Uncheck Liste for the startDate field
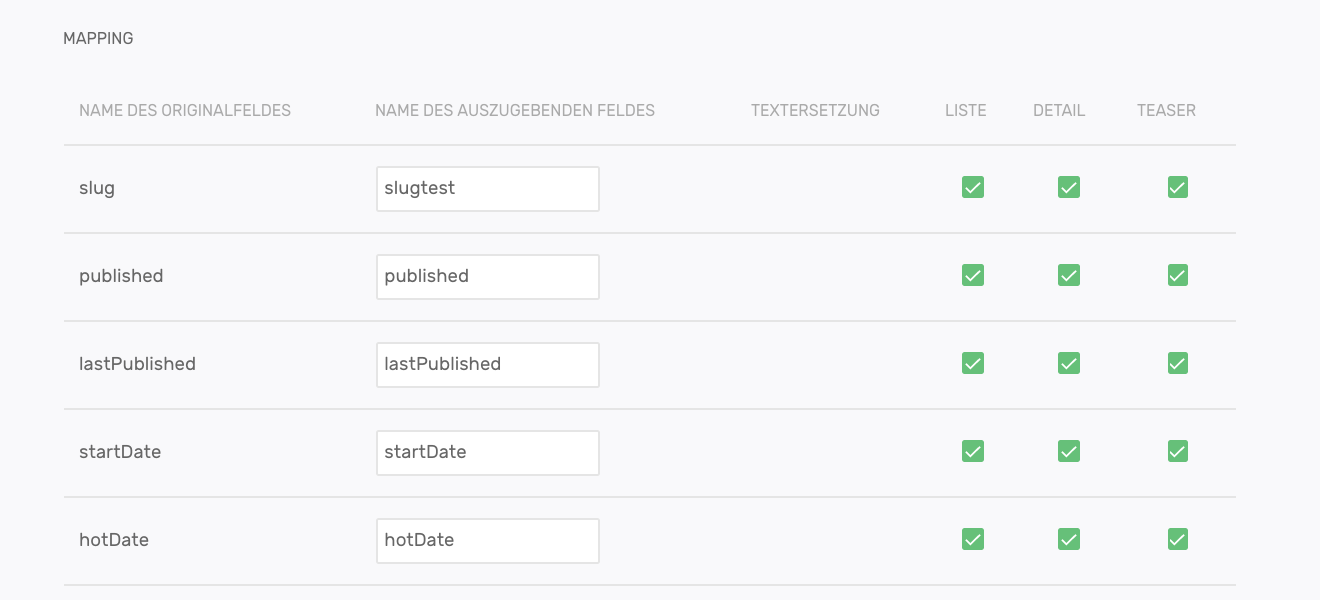The image size is (1320, 600). (x=972, y=451)
